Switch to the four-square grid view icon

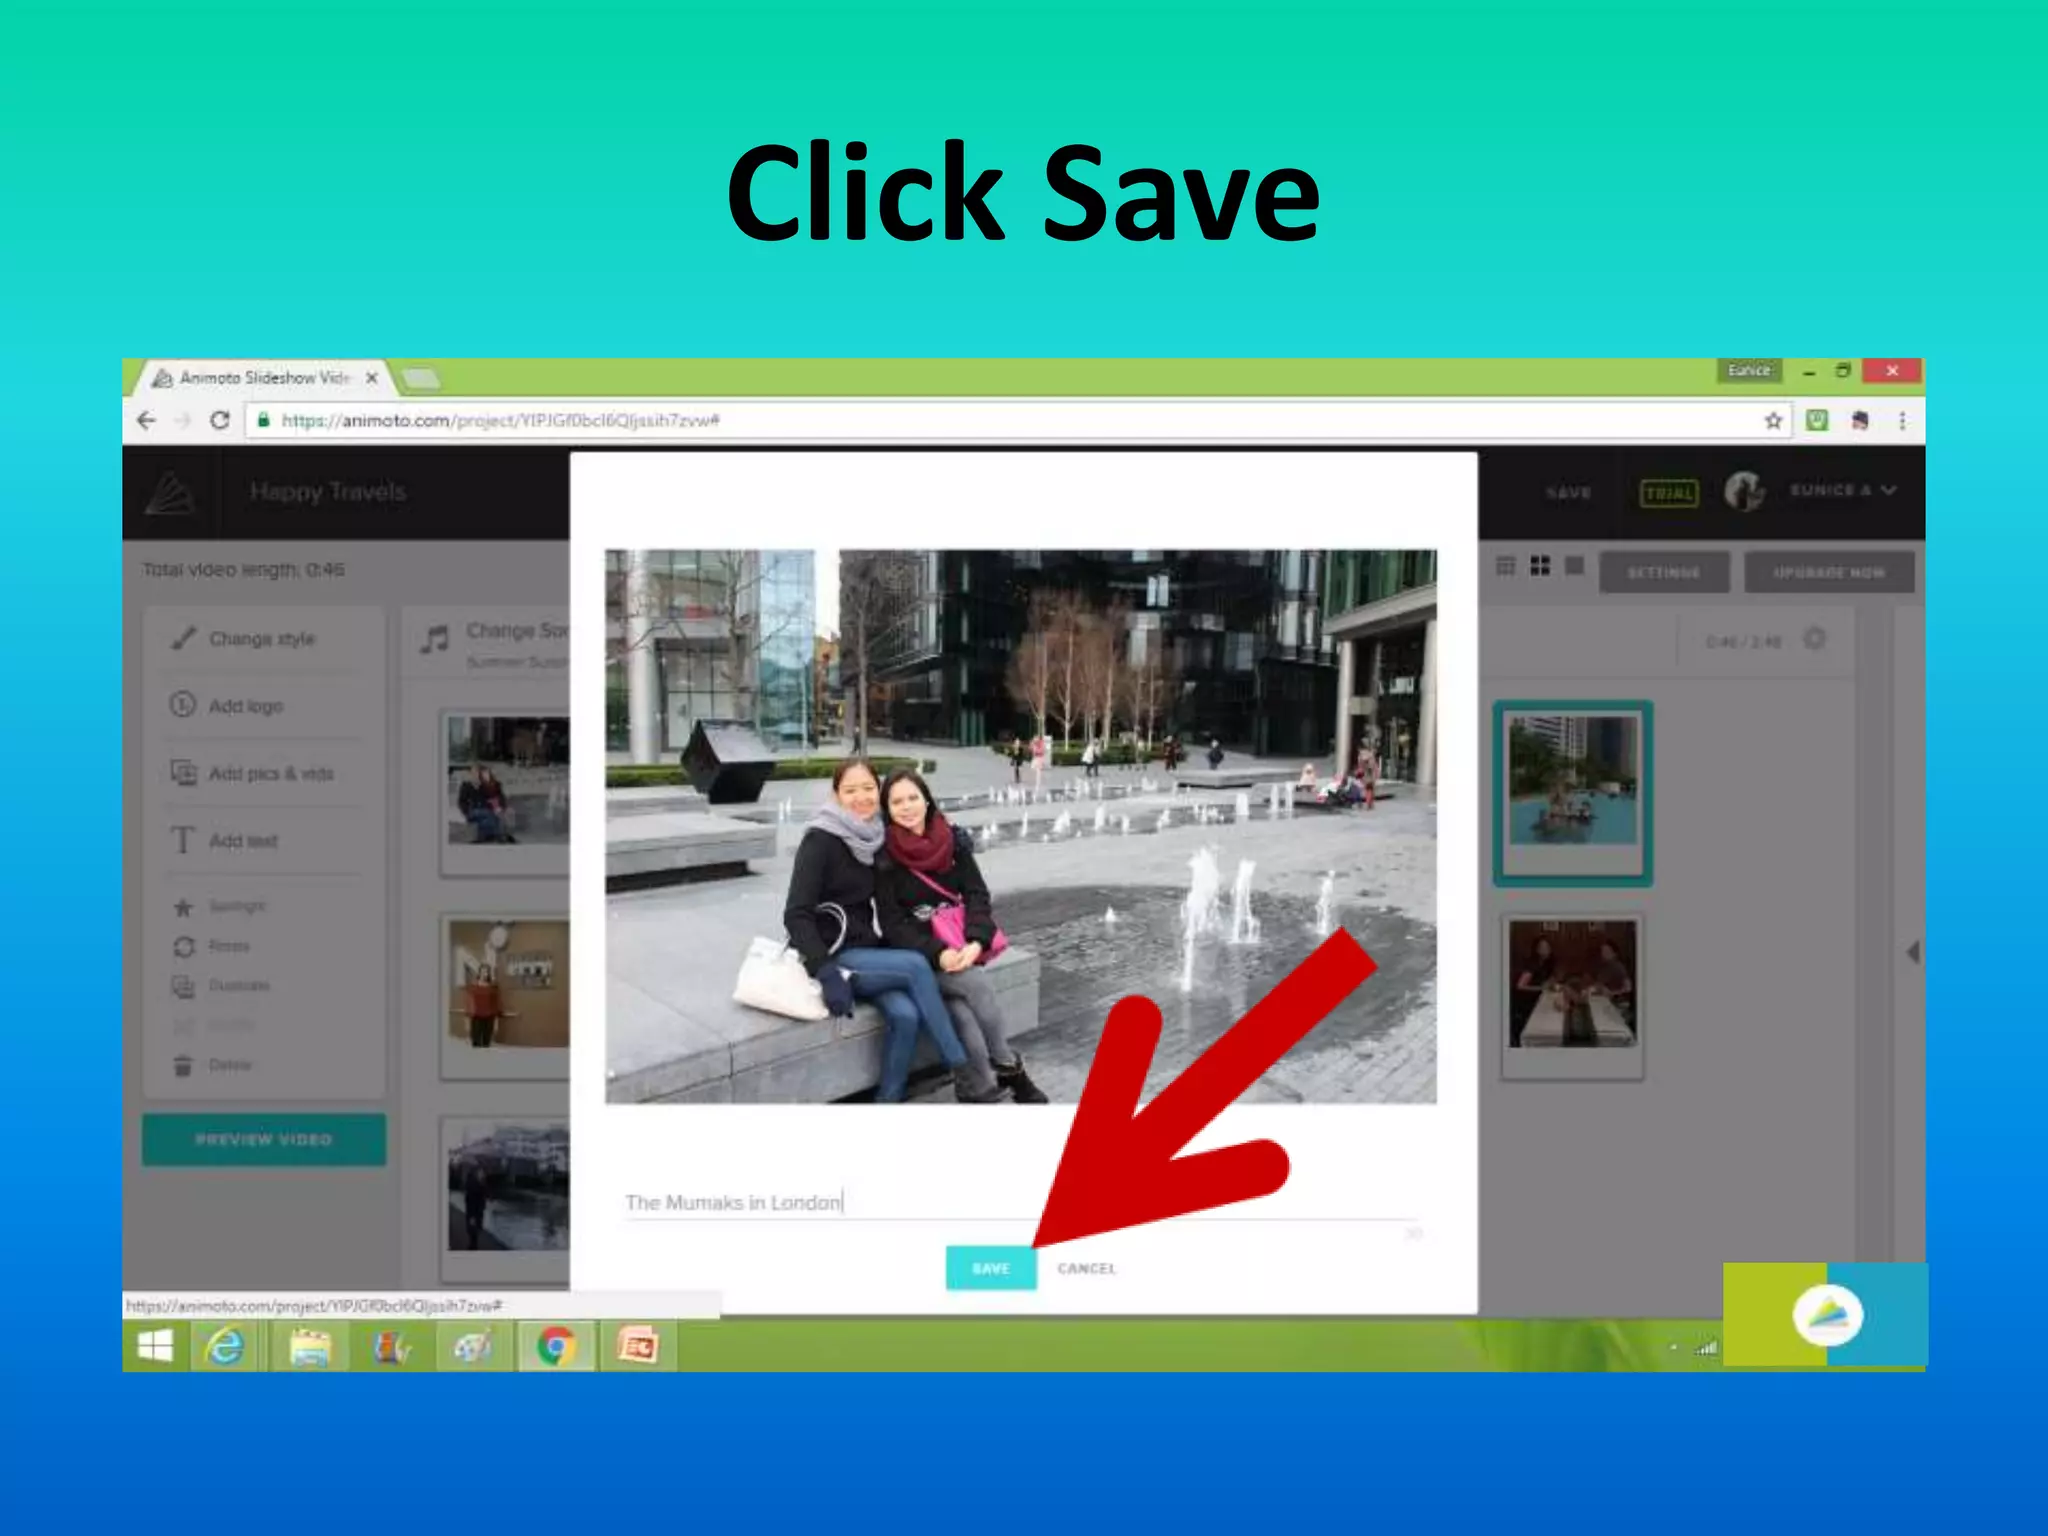click(x=1540, y=566)
